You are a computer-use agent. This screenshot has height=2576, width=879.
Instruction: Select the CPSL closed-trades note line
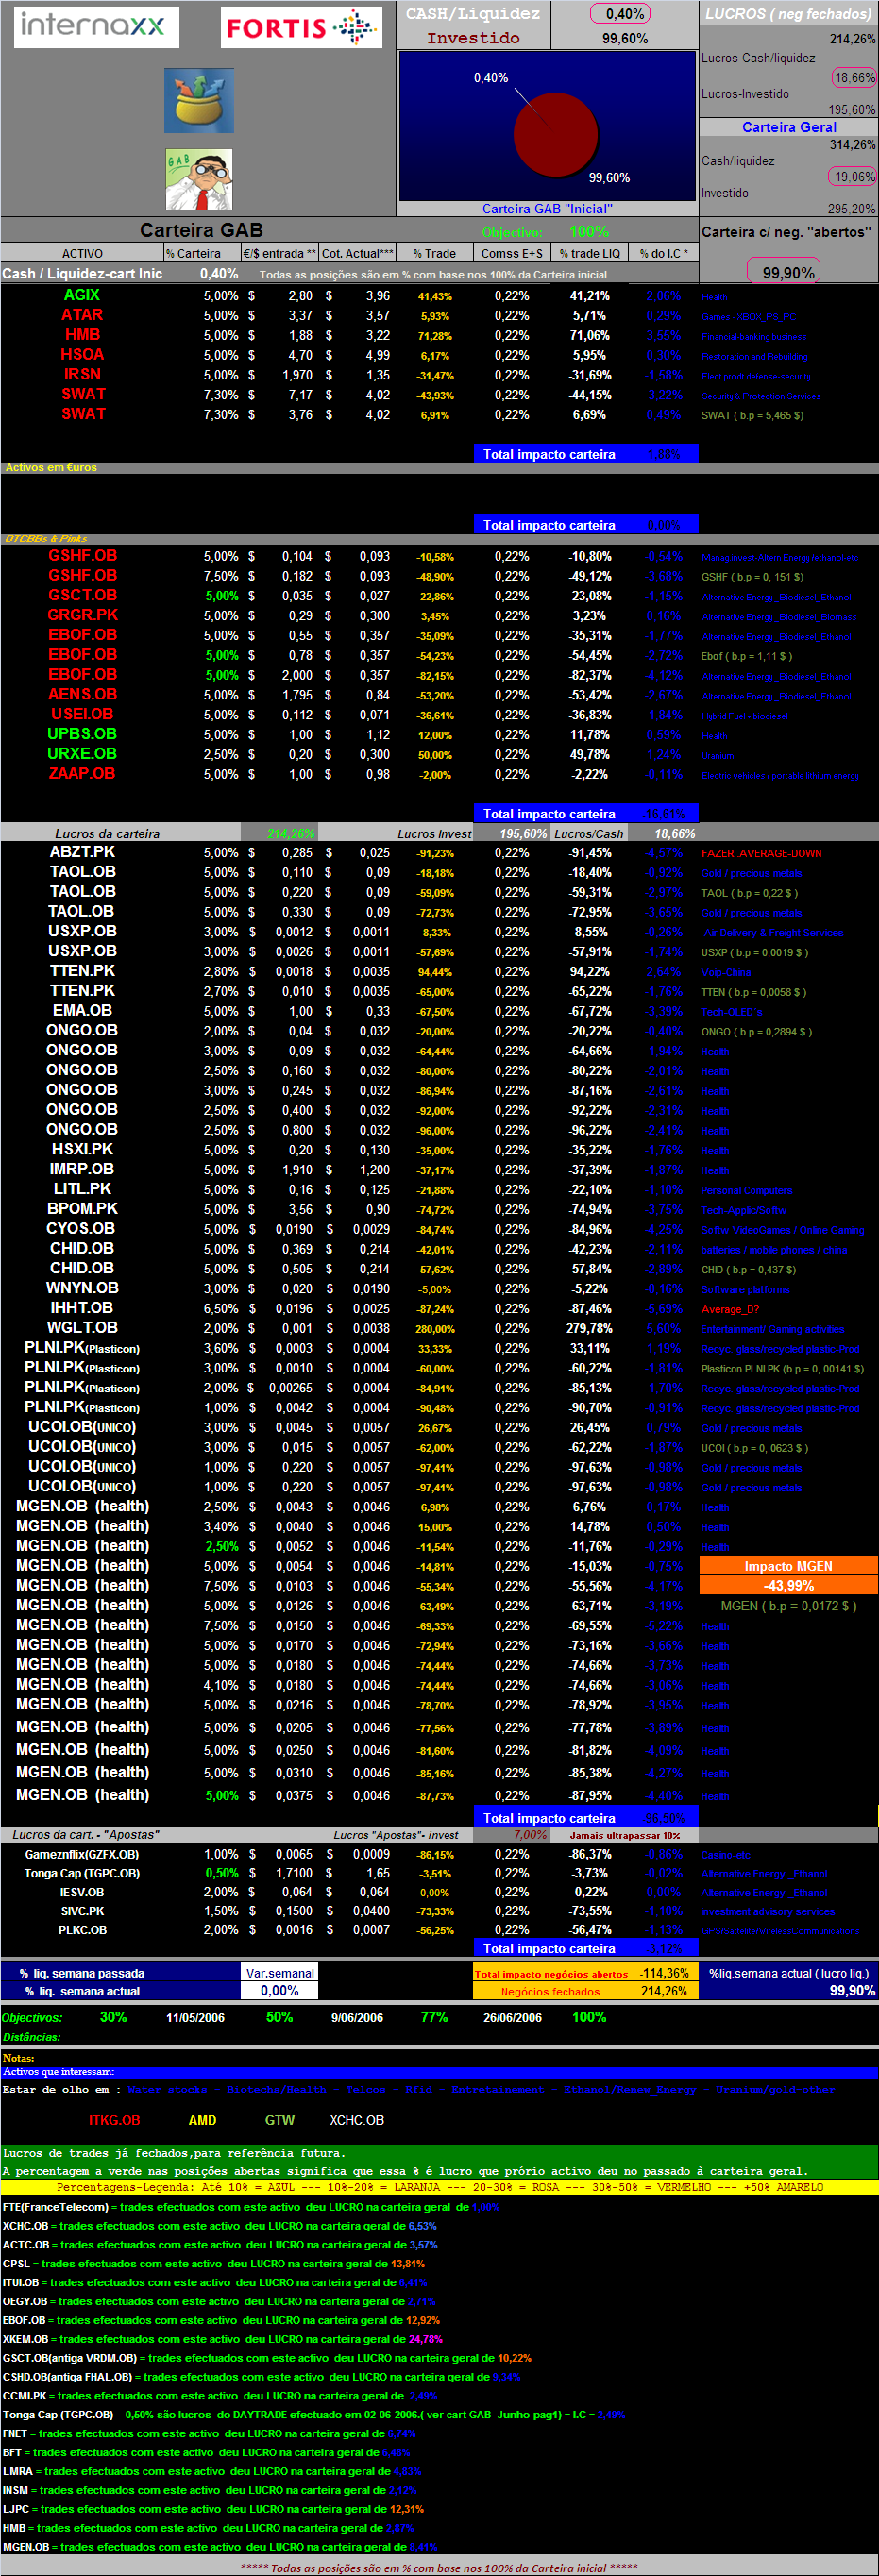tap(214, 2263)
